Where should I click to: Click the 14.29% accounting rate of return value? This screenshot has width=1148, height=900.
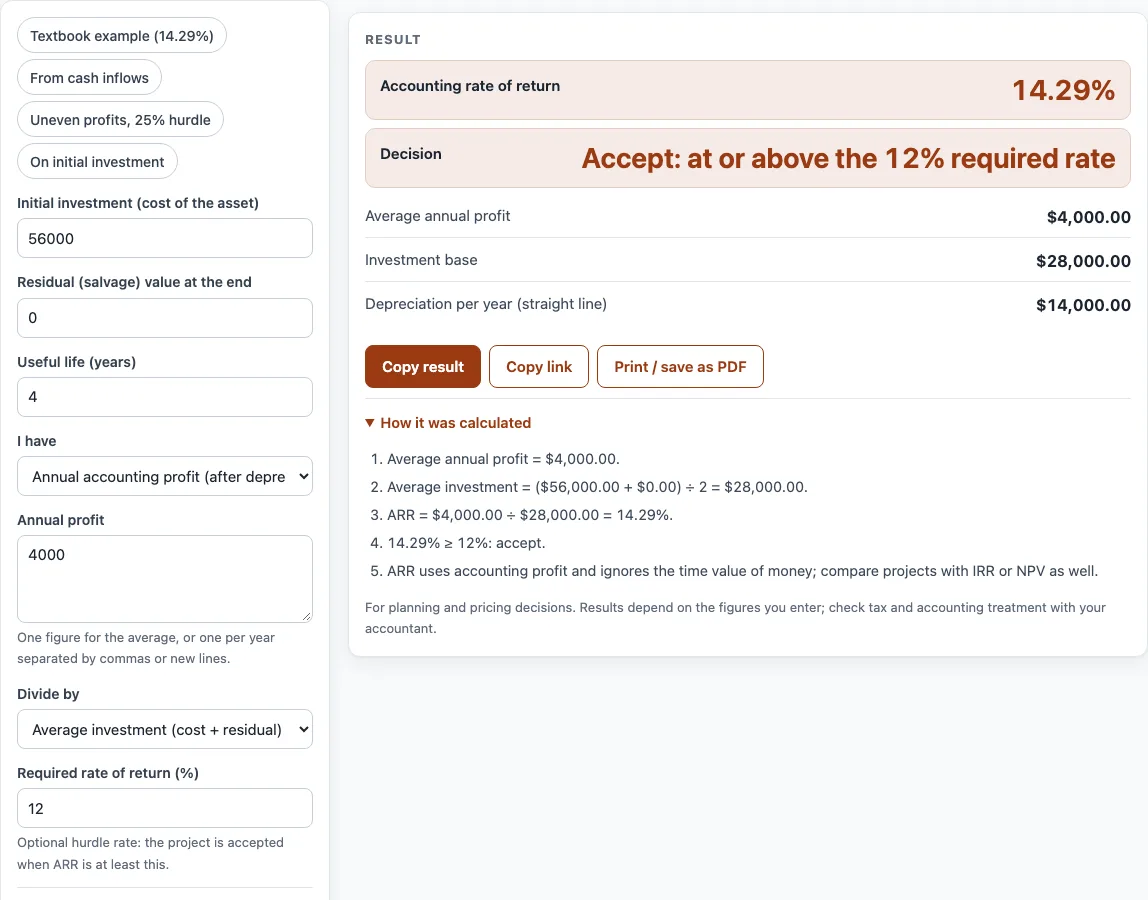[x=1064, y=90]
